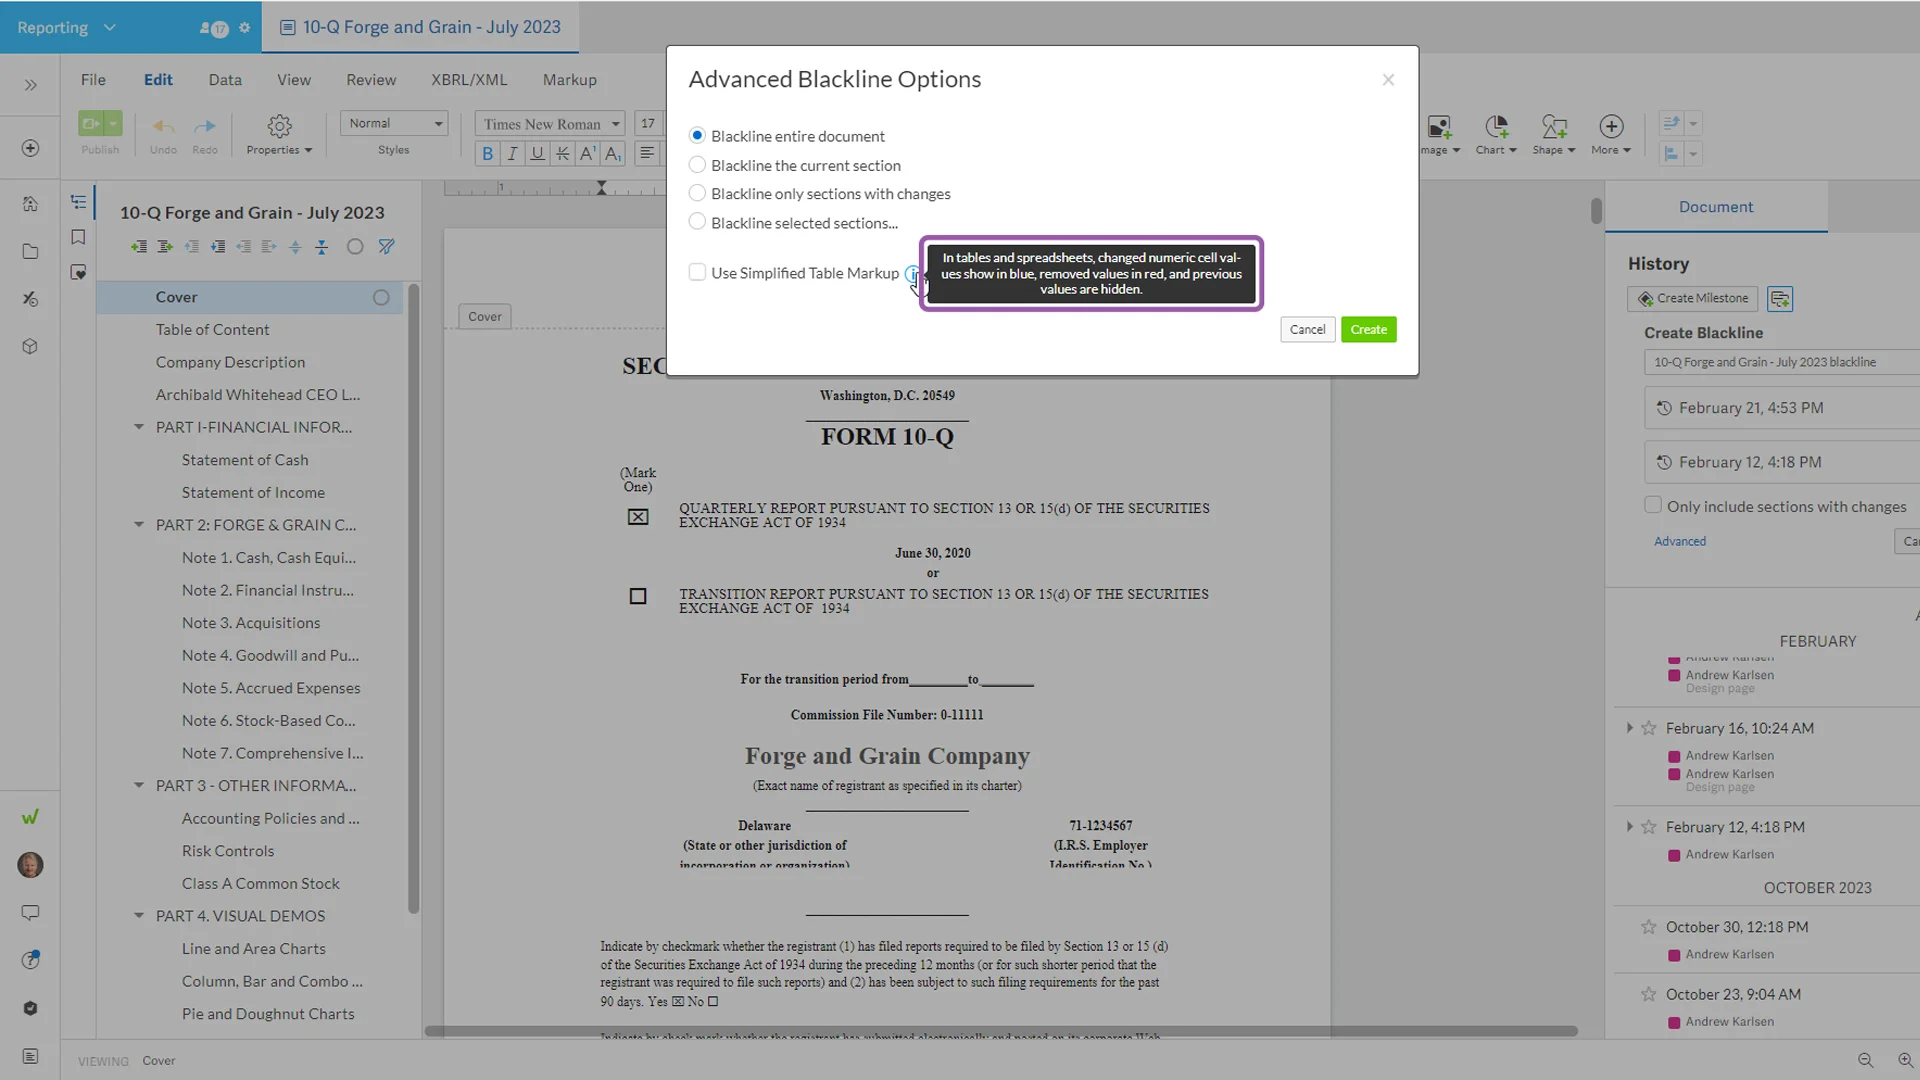Click the Properties gear icon
Viewport: 1920px width, 1080px height.
279,126
